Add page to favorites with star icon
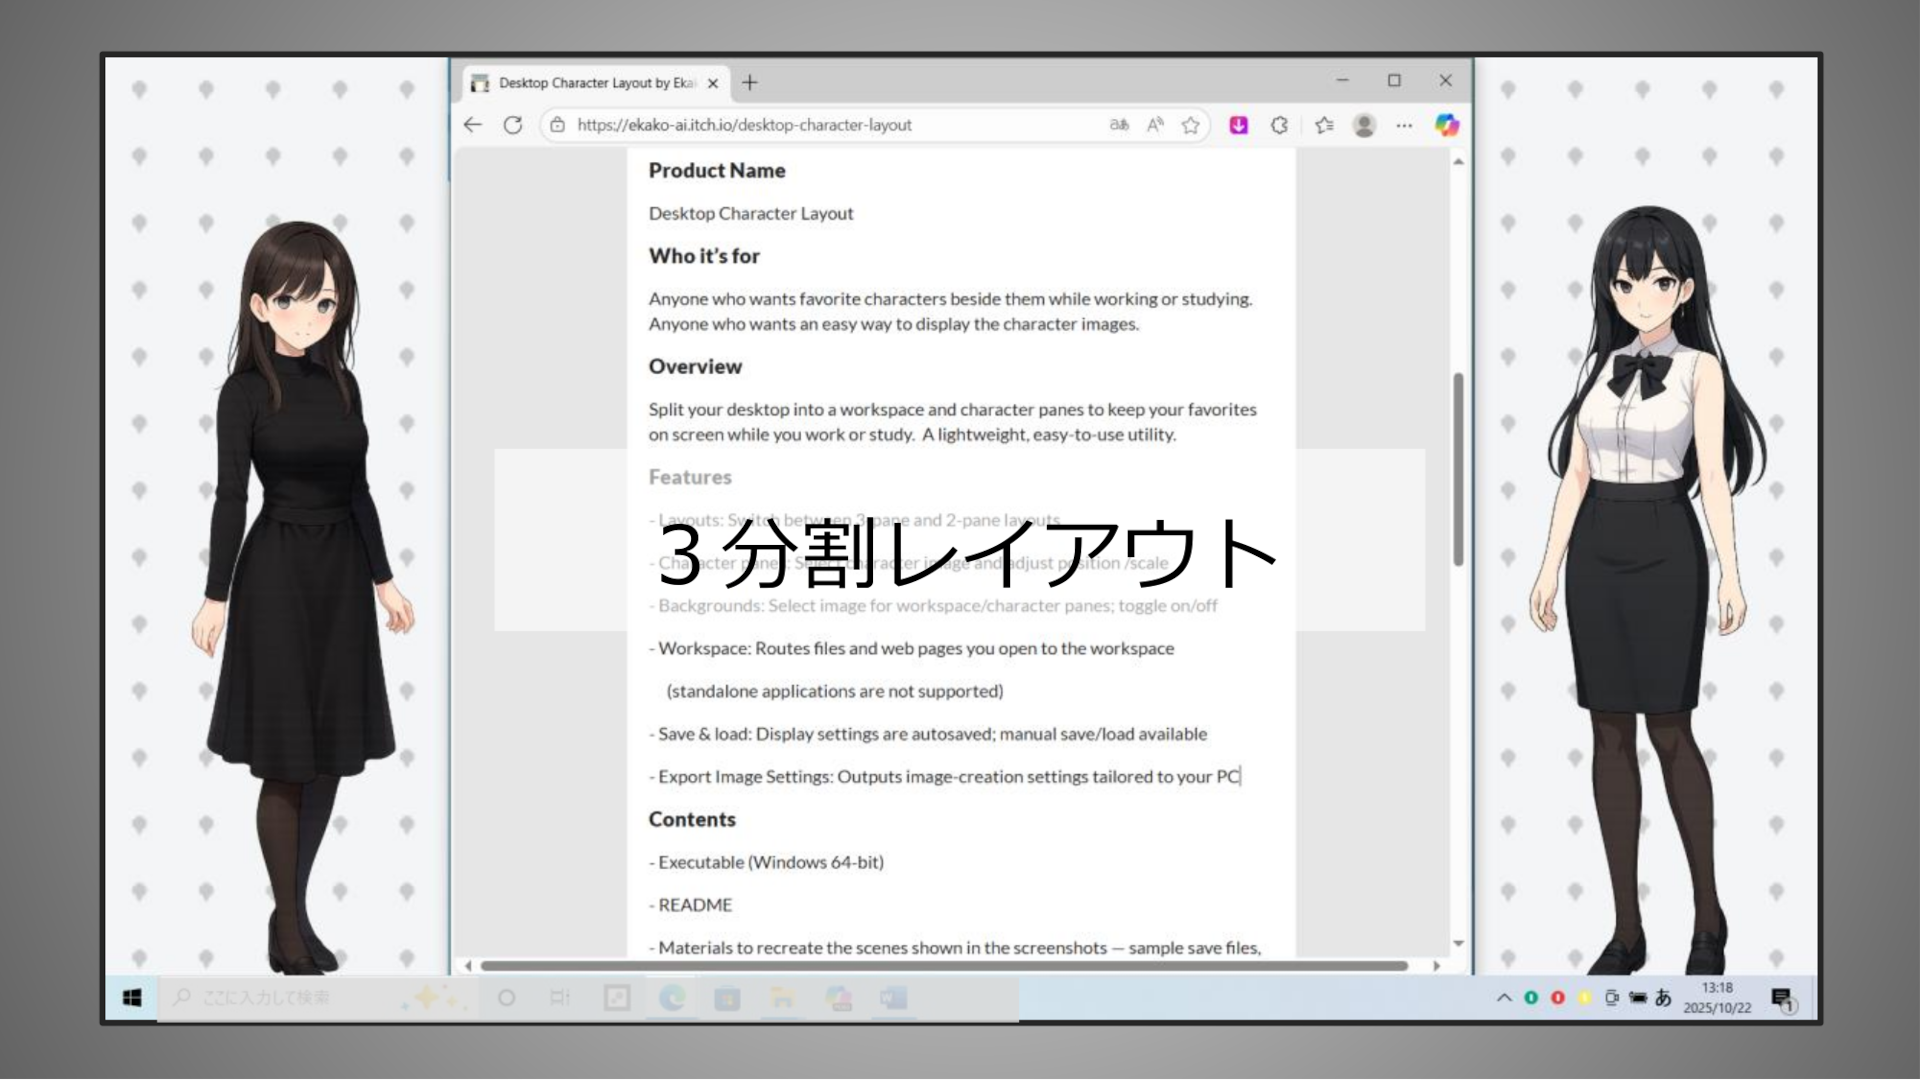 [1190, 125]
